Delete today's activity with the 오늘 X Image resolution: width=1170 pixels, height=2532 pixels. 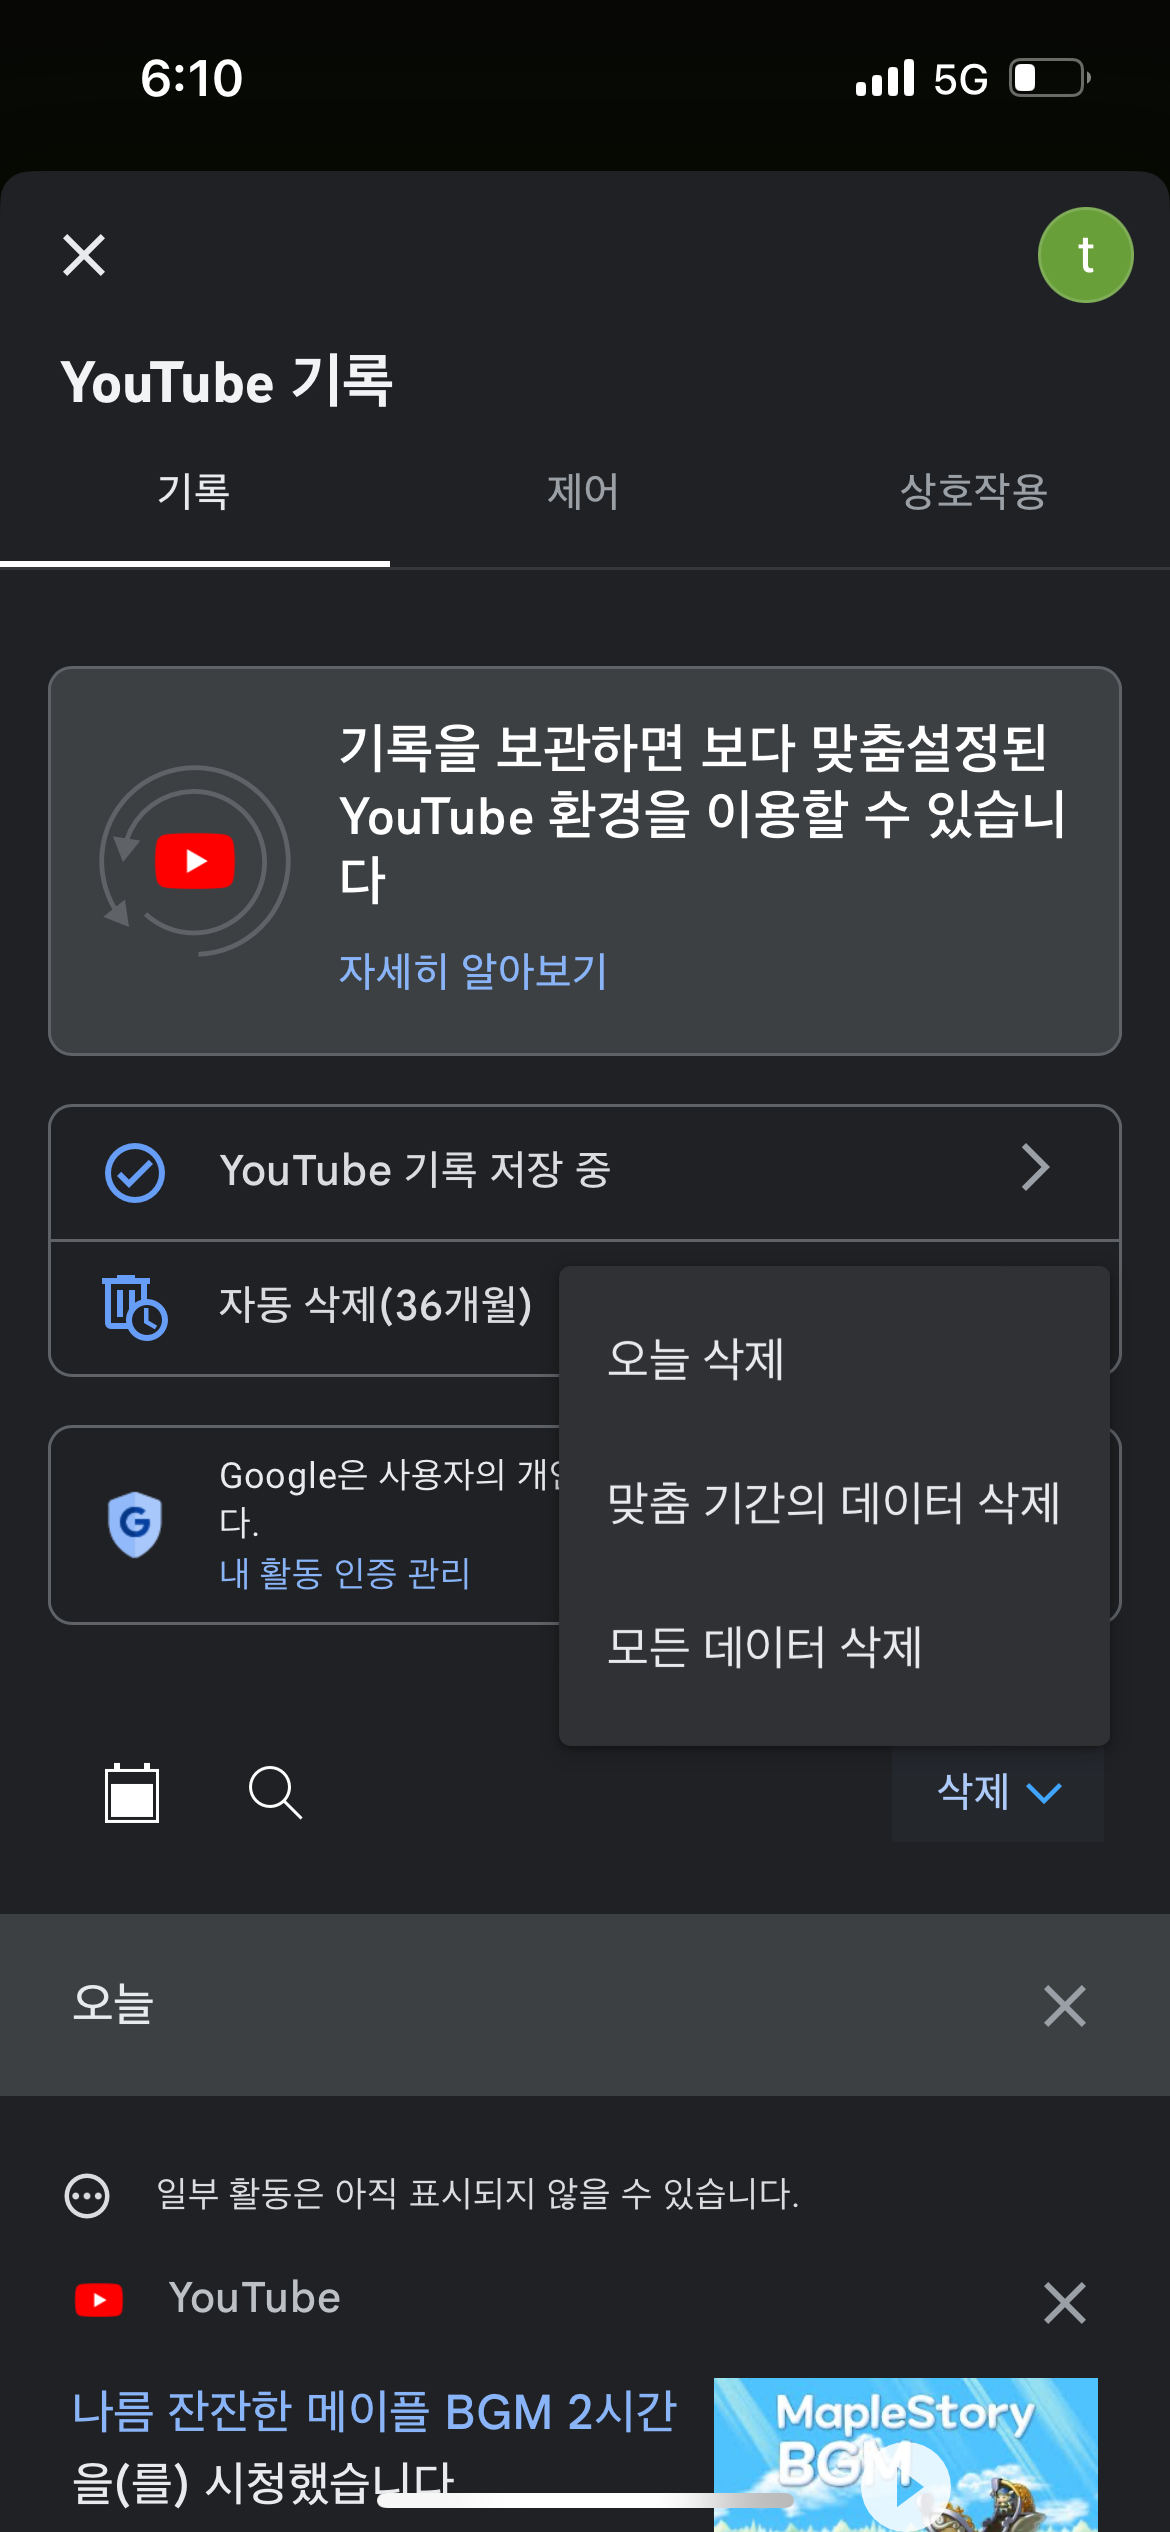1064,2006
